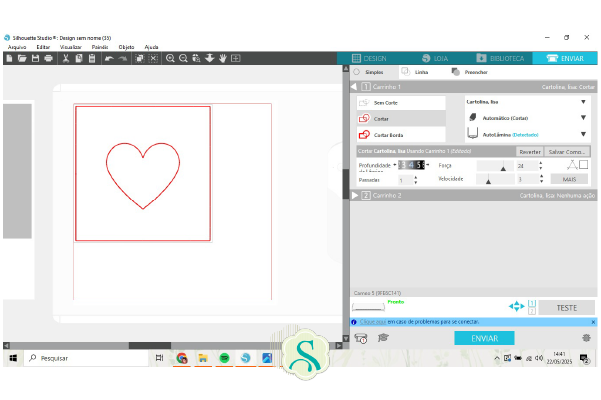Select tool carriage 2 box near TESTE
Screen dimensions: 601x400
point(532,311)
